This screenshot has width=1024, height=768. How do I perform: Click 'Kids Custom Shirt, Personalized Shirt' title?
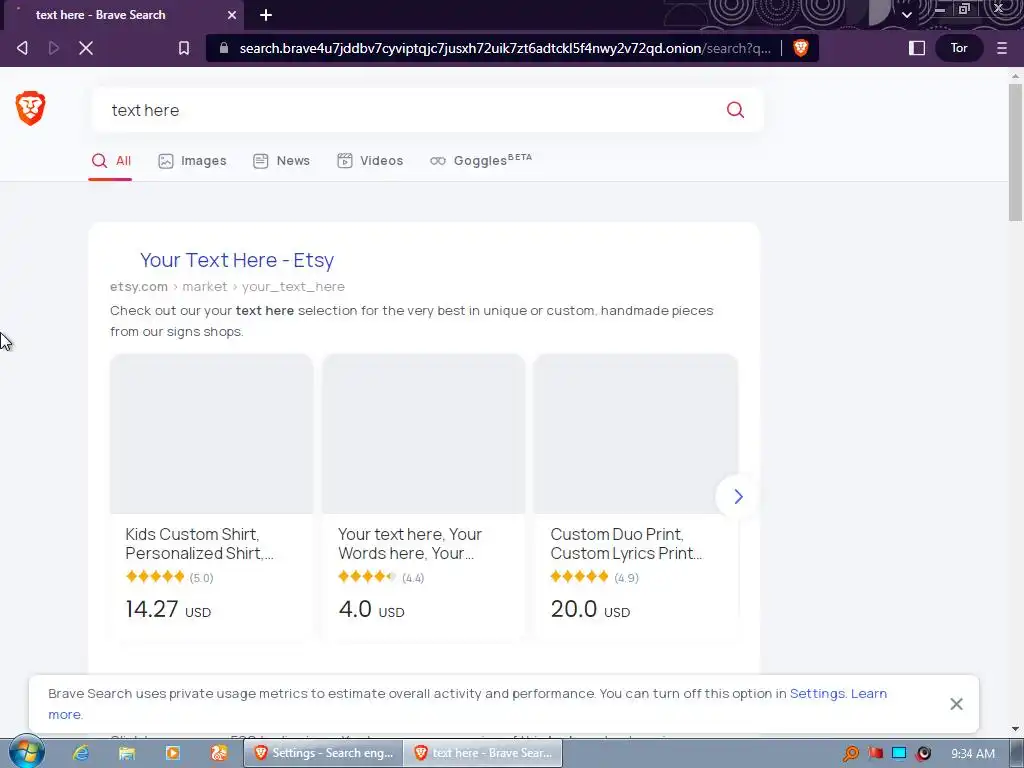199,543
